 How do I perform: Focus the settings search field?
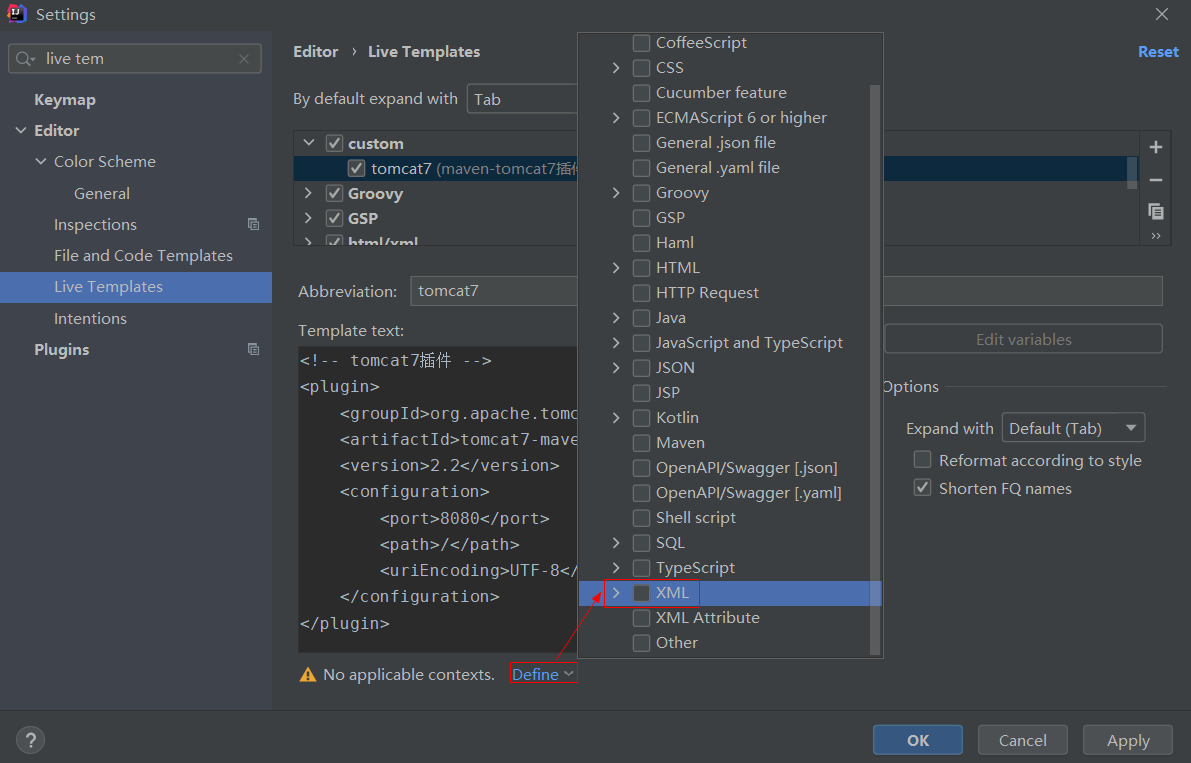point(135,58)
